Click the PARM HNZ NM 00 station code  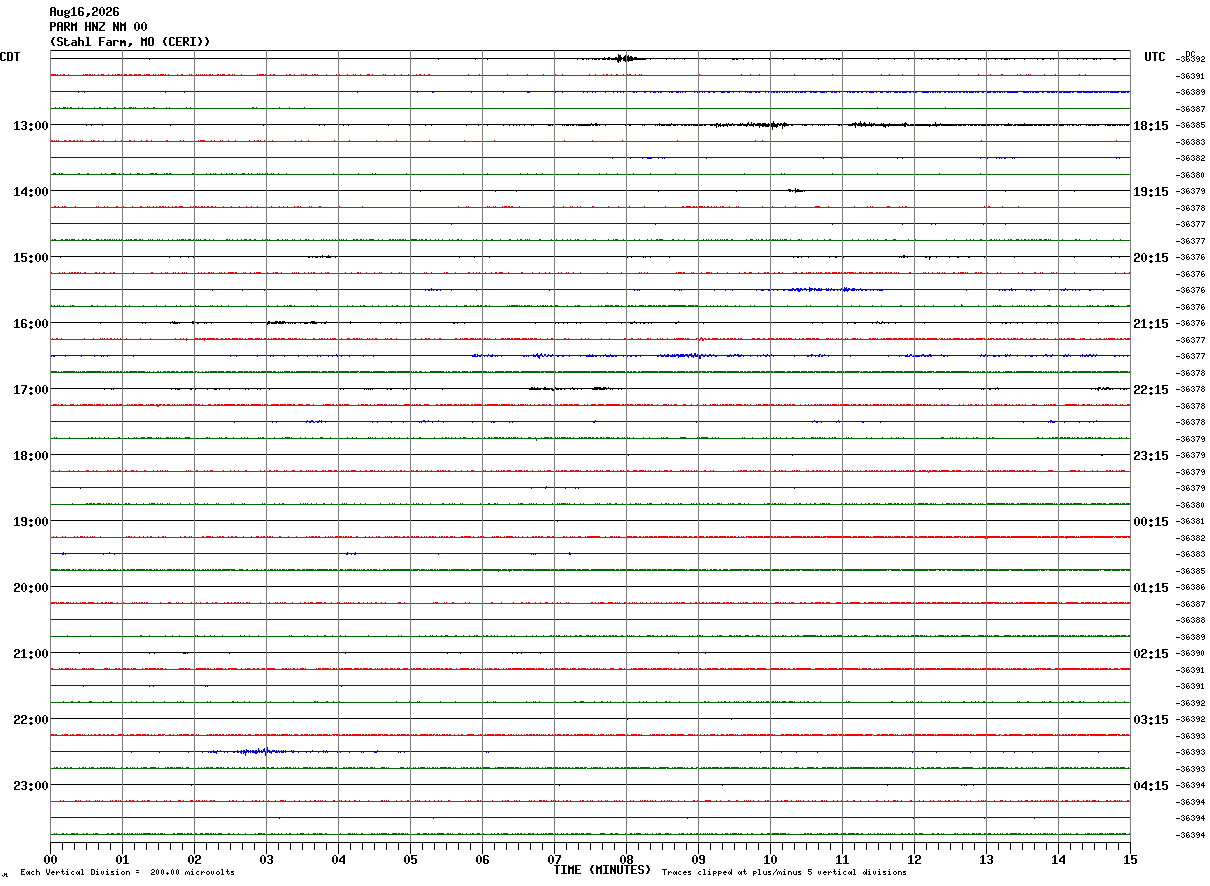coord(98,27)
